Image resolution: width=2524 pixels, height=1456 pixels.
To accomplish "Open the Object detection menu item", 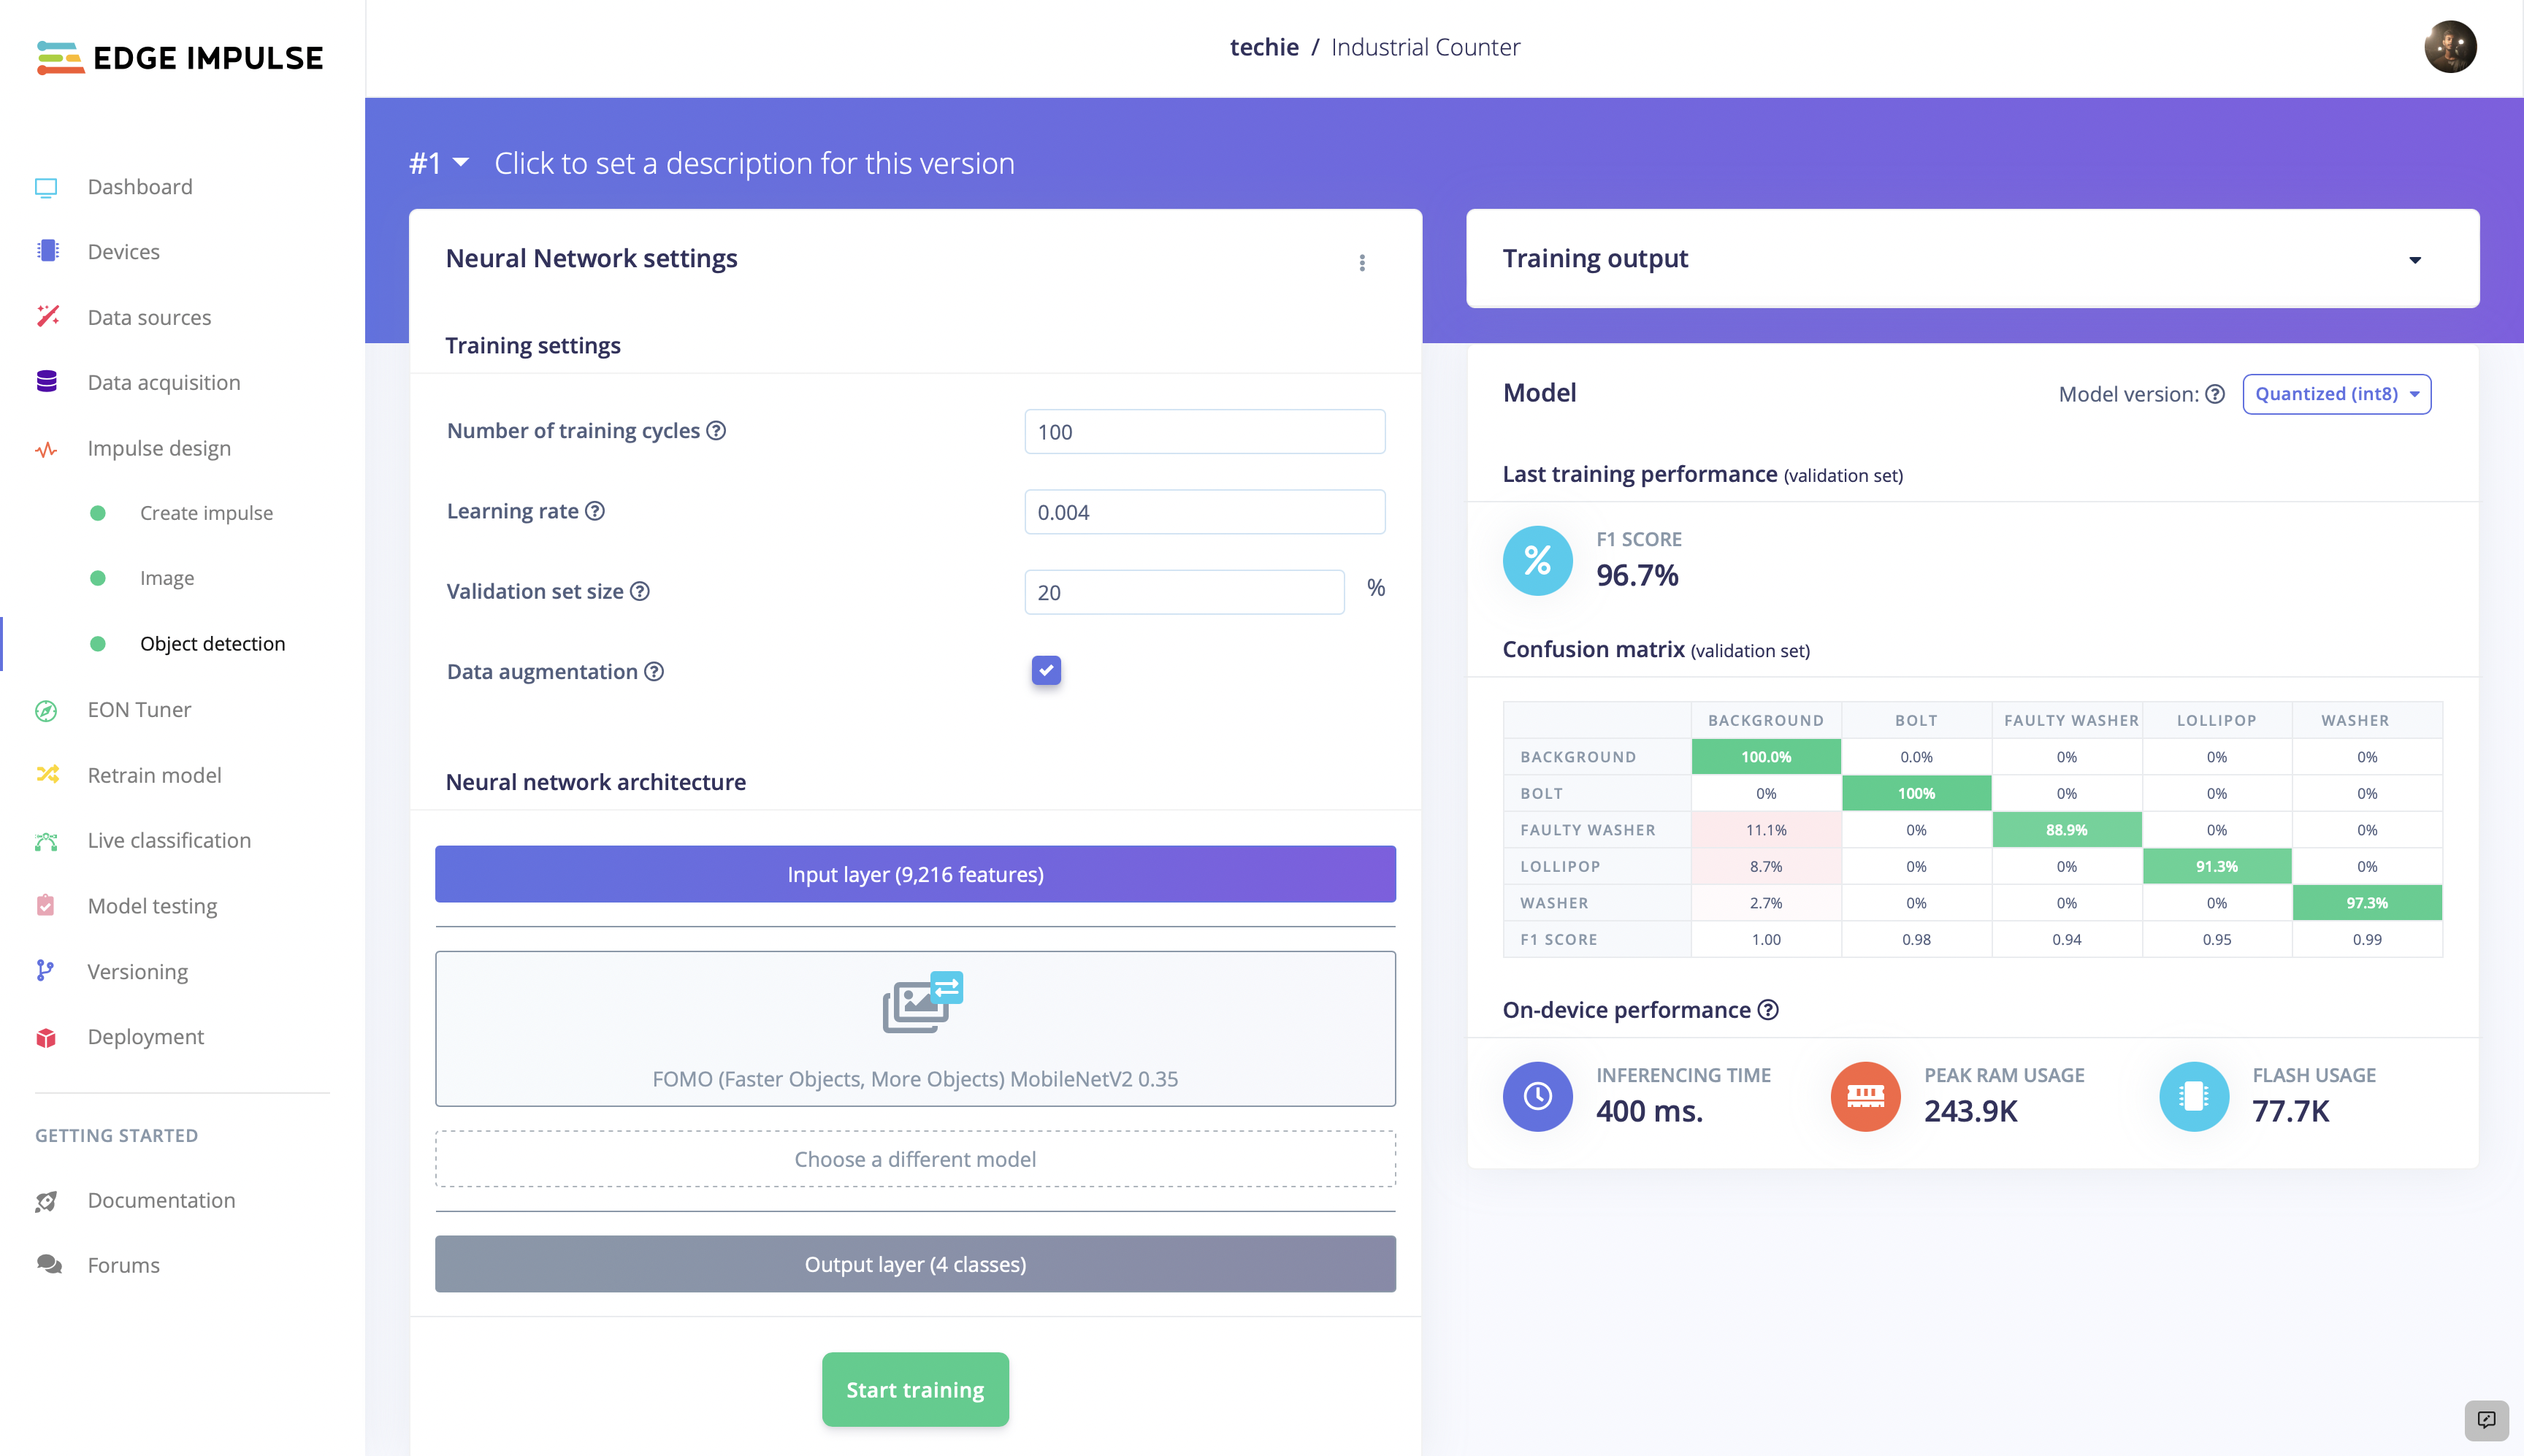I will [x=212, y=643].
